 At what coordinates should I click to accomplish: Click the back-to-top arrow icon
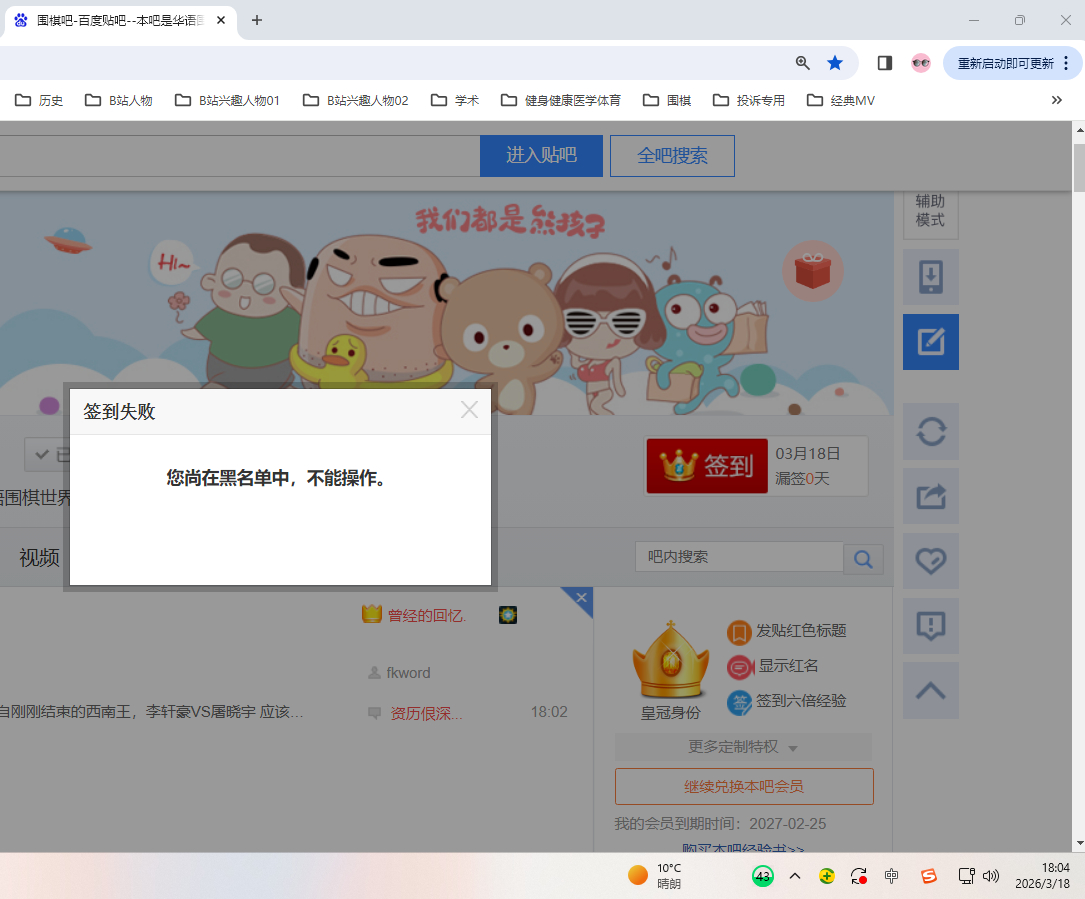[x=930, y=690]
